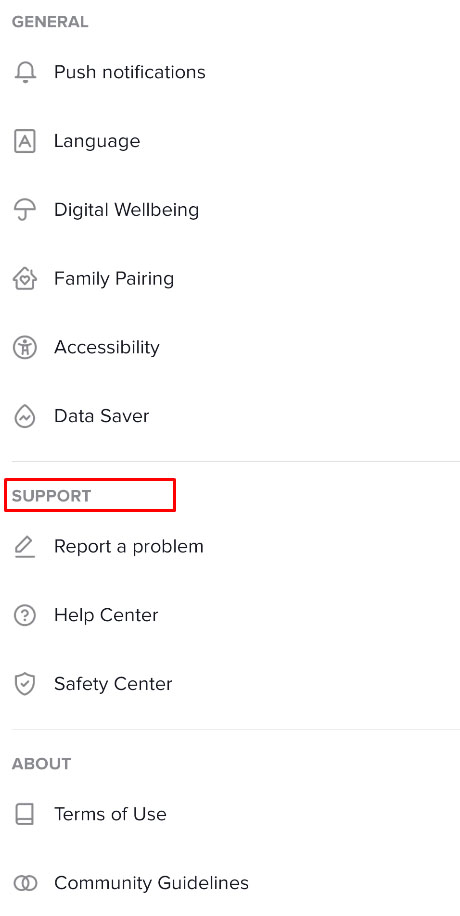This screenshot has height=916, width=460.
Task: Tap the overlapping circles Community Guidelines icon
Action: (x=25, y=883)
